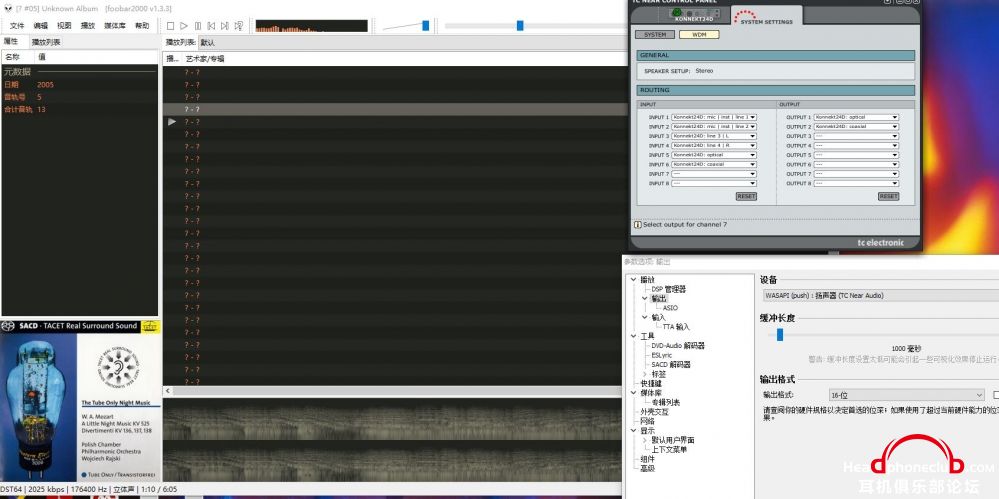Open the 文件 menu
999x499 pixels.
pyautogui.click(x=17, y=26)
